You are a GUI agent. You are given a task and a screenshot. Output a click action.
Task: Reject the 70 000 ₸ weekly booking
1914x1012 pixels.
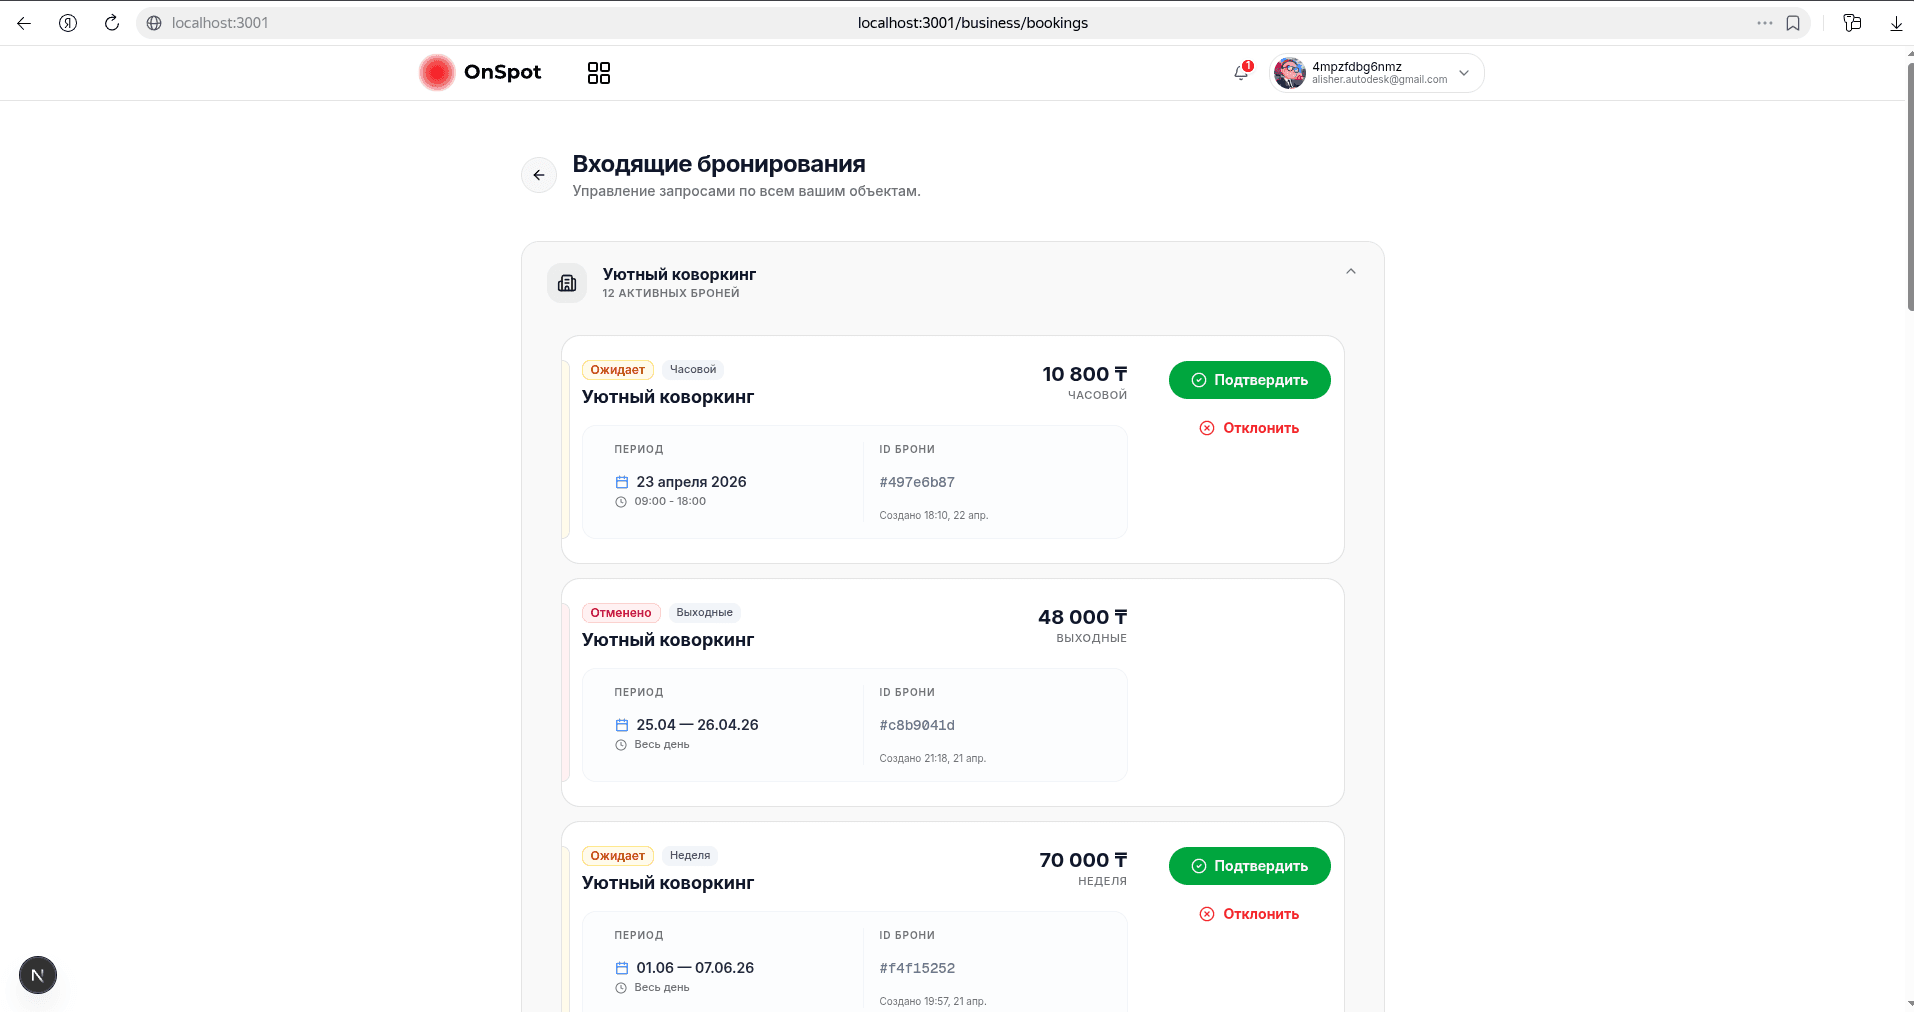(1250, 914)
